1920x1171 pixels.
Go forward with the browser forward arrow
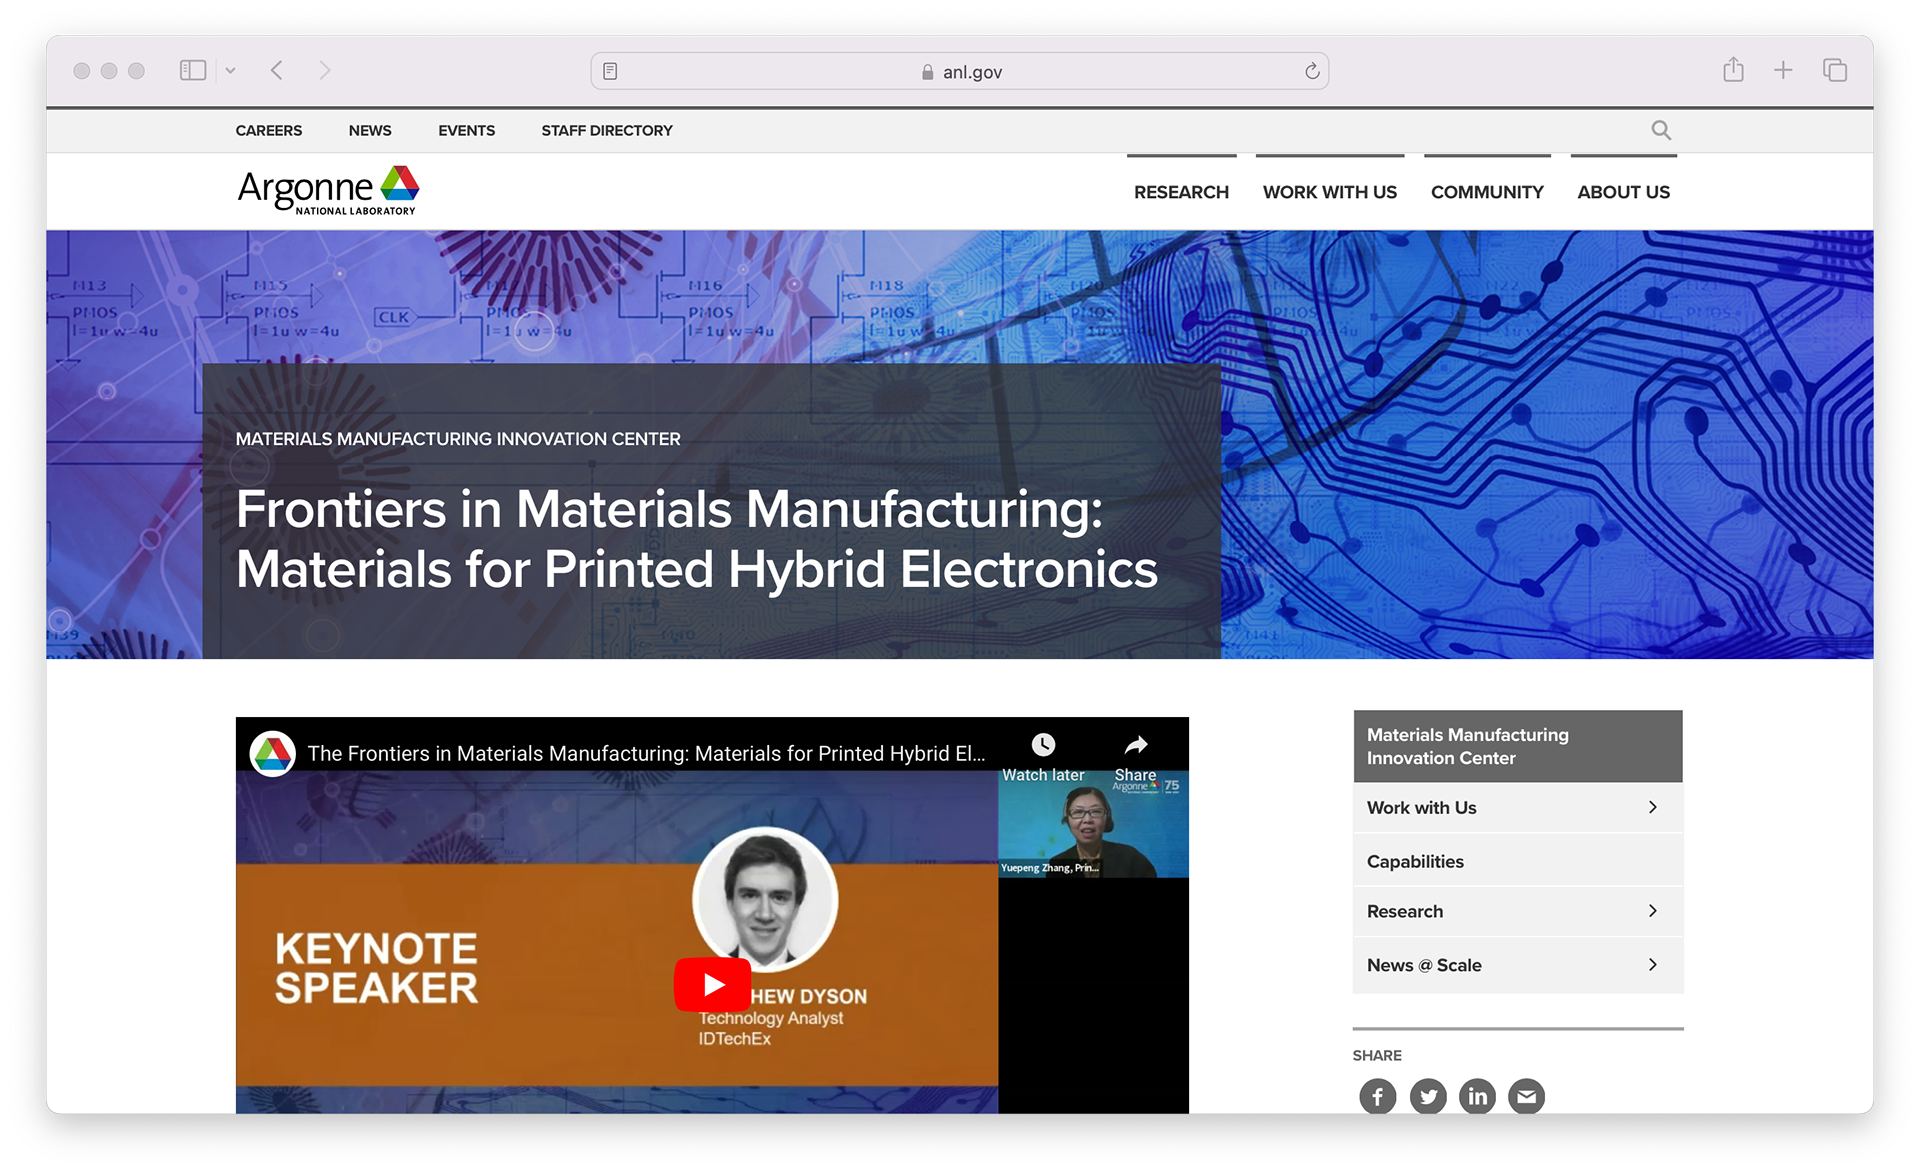click(324, 70)
